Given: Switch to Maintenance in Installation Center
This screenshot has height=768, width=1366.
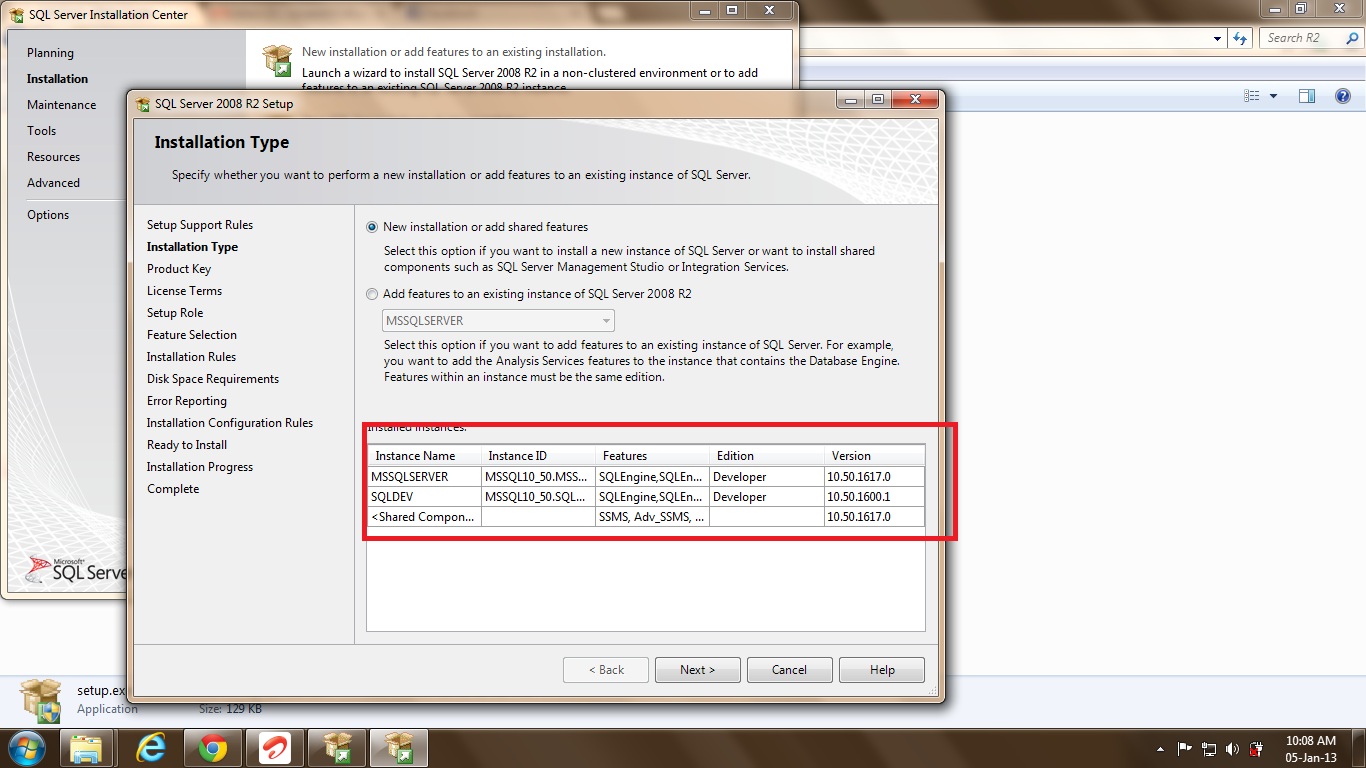Looking at the screenshot, I should [61, 105].
